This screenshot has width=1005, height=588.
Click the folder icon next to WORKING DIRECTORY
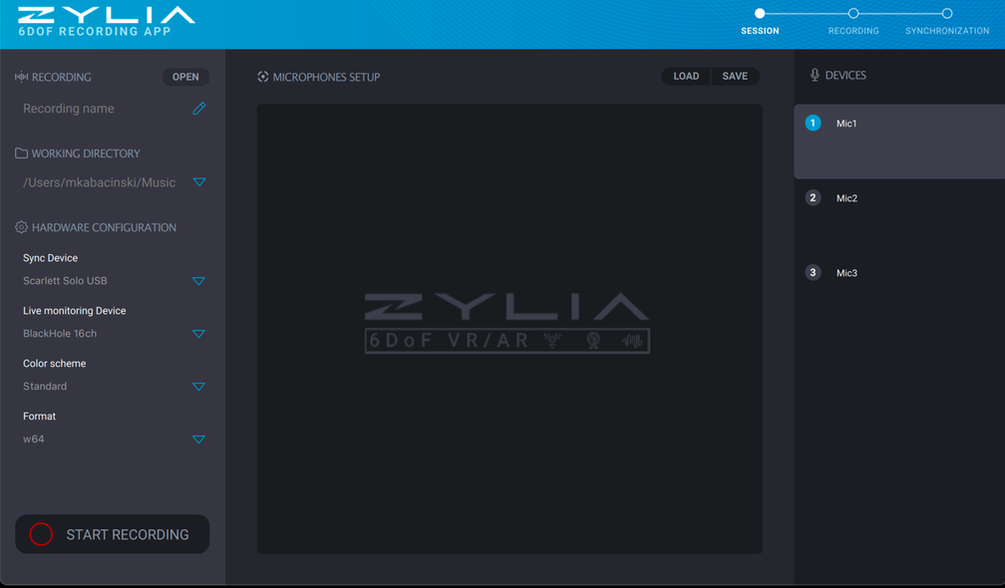pos(21,153)
